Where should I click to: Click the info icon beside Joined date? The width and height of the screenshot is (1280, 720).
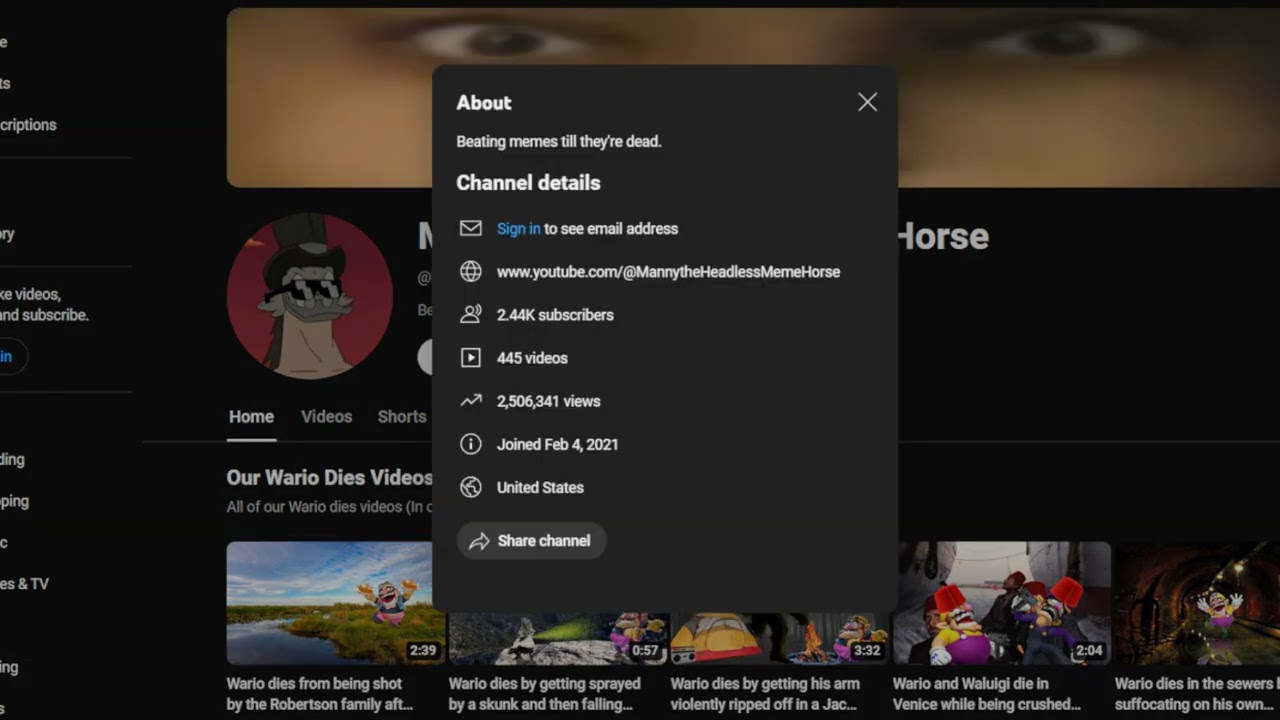(470, 444)
